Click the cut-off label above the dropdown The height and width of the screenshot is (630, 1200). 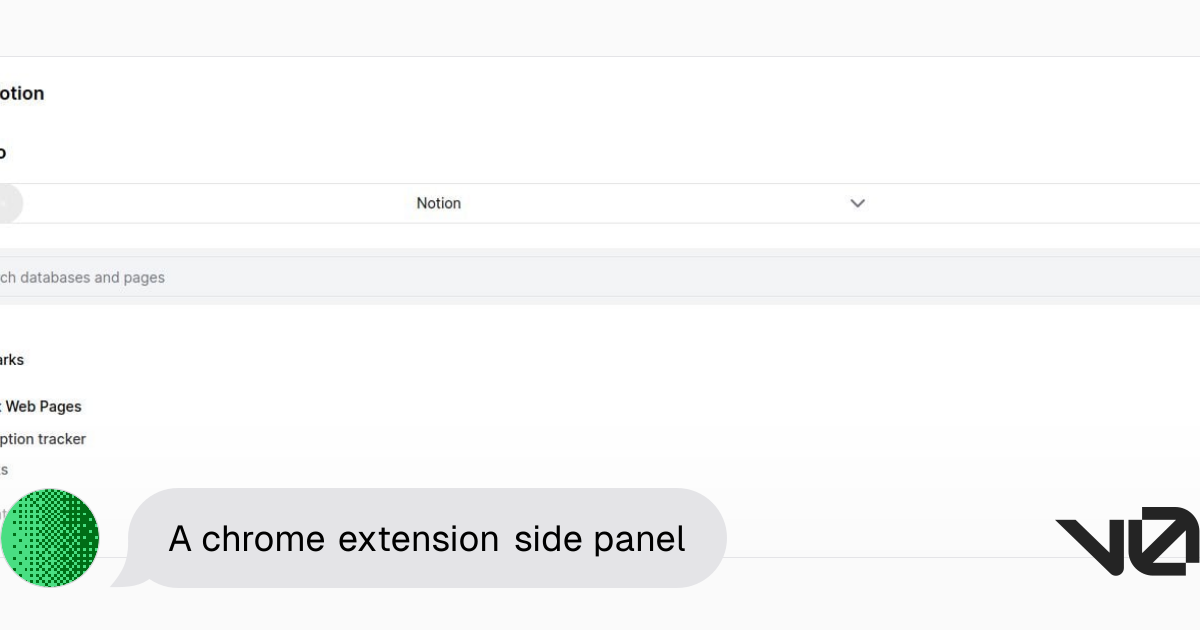coord(3,153)
